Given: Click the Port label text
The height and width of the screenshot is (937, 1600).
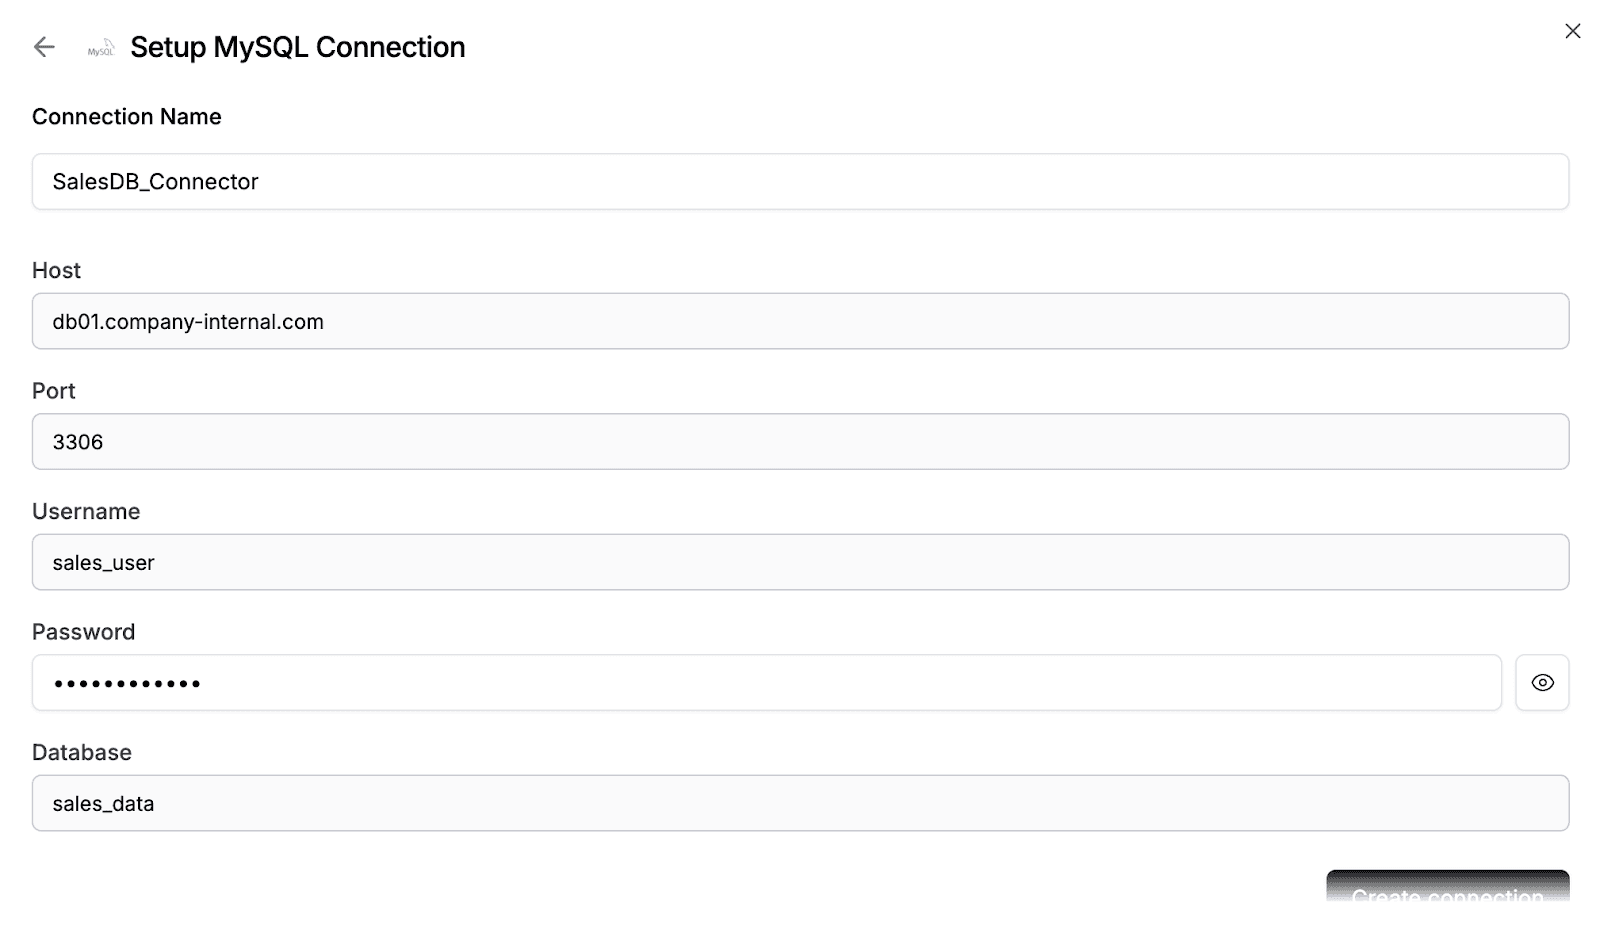Looking at the screenshot, I should coord(54,391).
